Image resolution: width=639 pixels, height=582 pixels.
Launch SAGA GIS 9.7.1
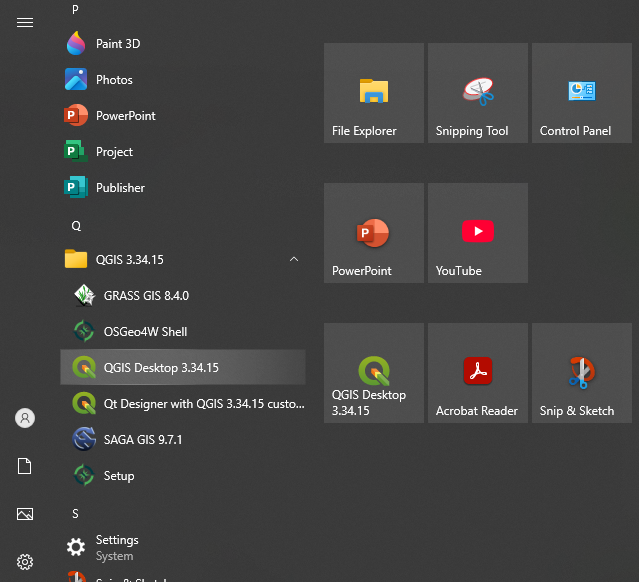pos(142,440)
